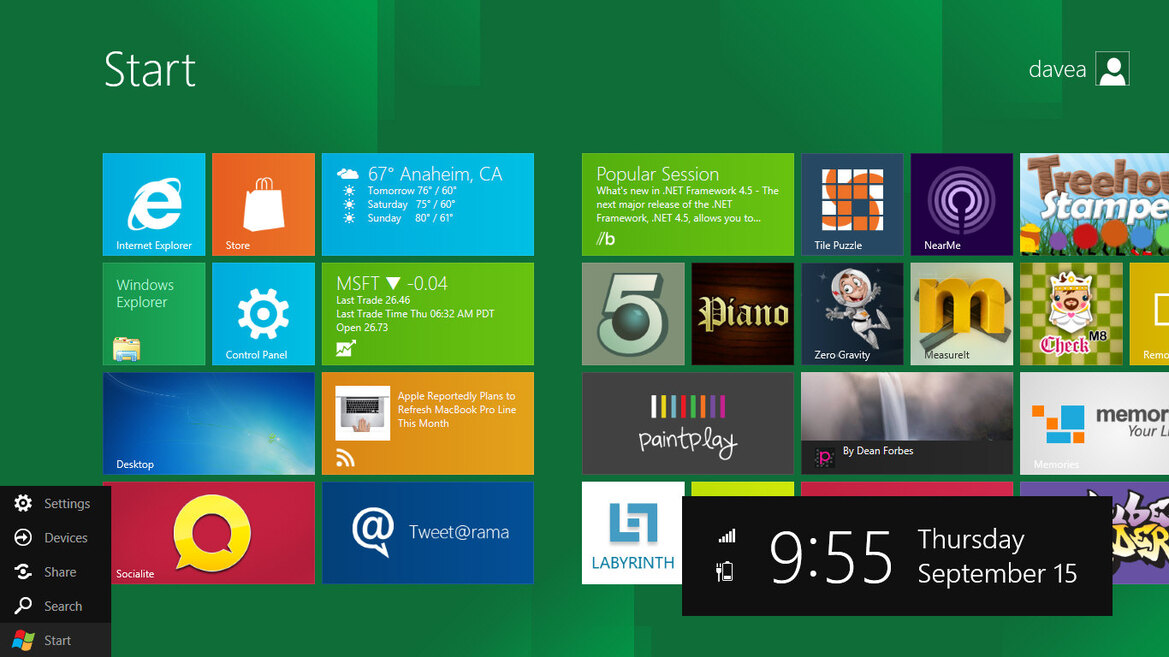Open the Memories app tile
This screenshot has height=657, width=1169.
click(x=1094, y=424)
